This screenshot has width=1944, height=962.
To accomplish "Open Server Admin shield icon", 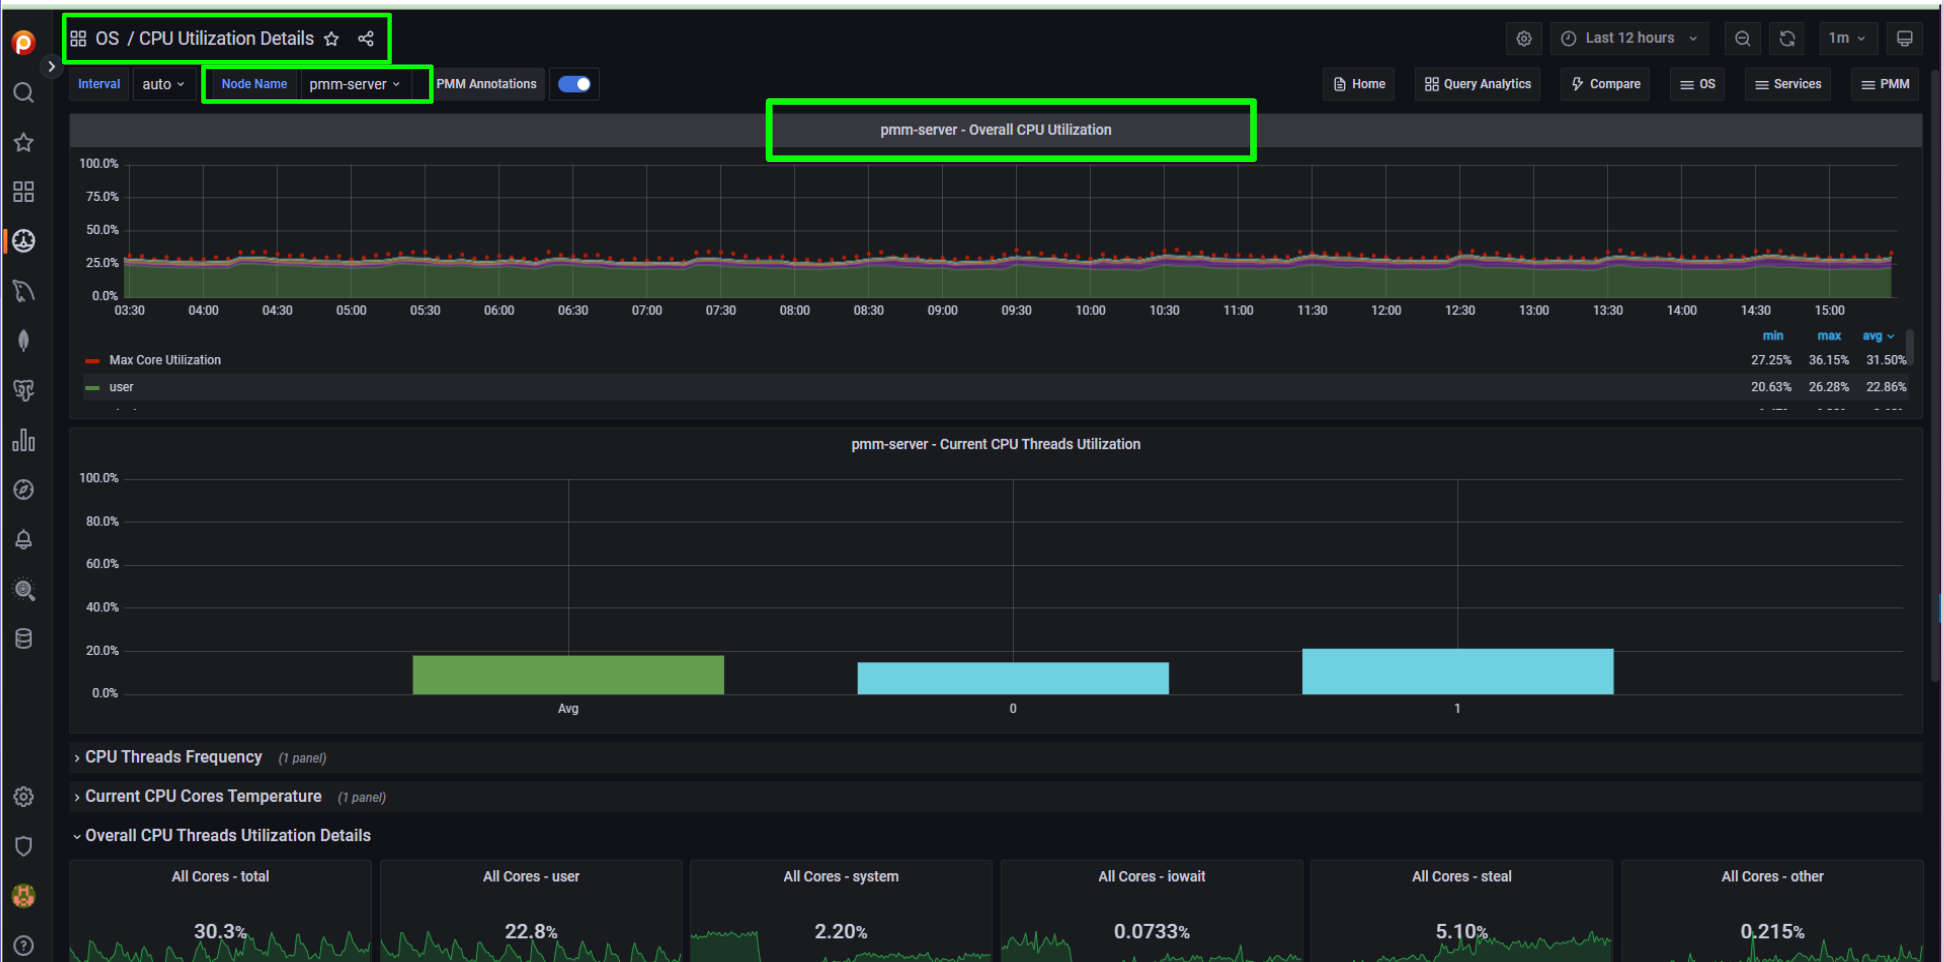I will pos(24,846).
